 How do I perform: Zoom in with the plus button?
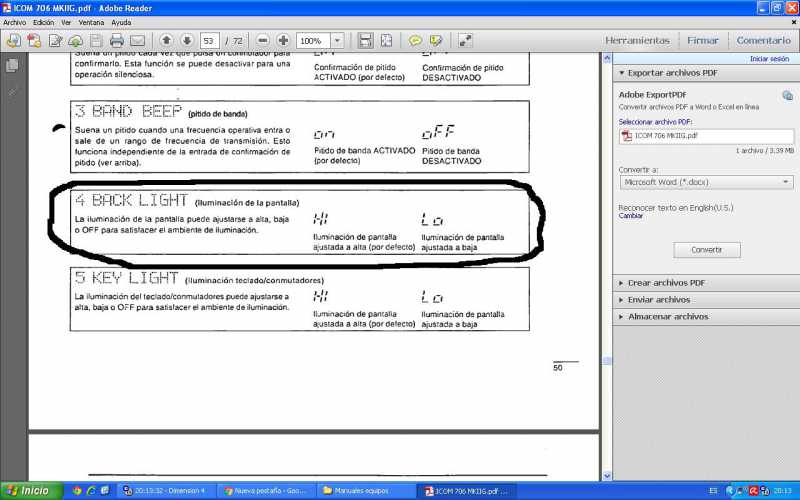(x=283, y=41)
